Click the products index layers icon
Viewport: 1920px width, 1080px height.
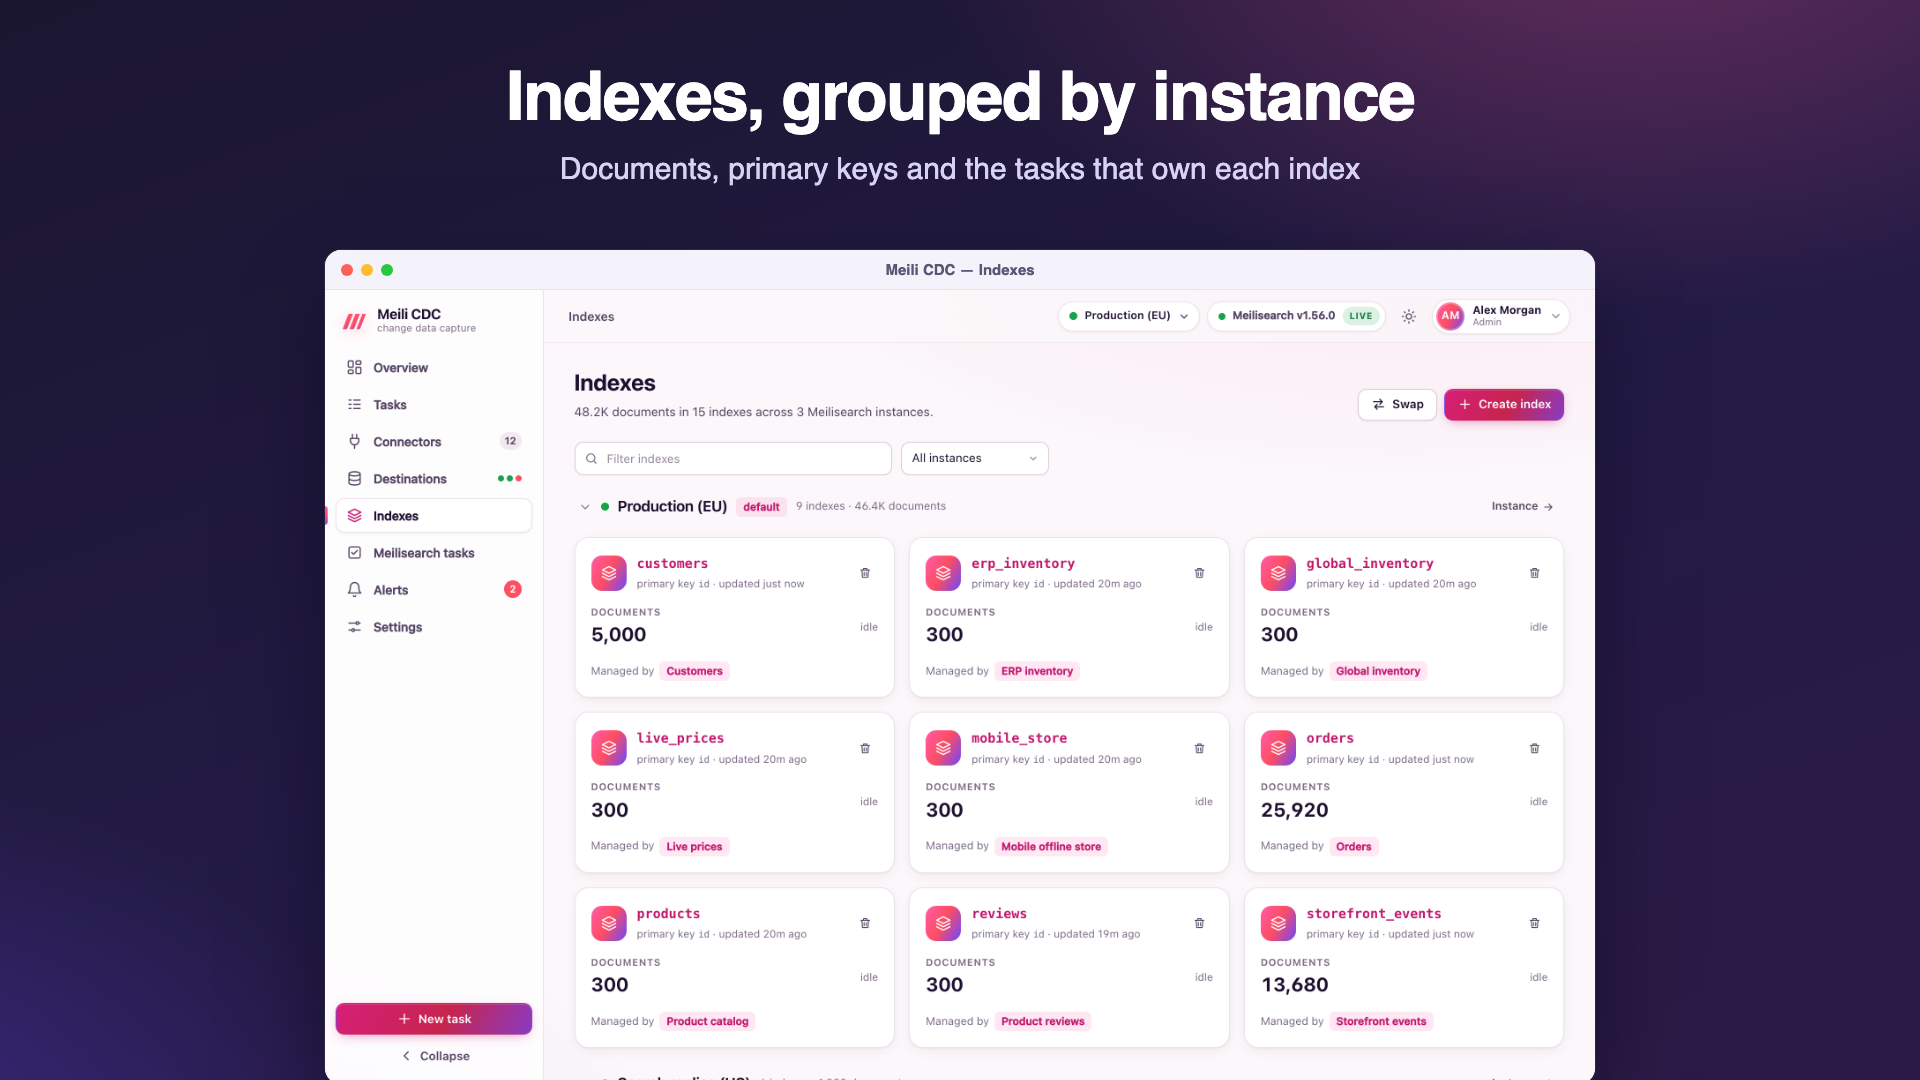tap(608, 923)
